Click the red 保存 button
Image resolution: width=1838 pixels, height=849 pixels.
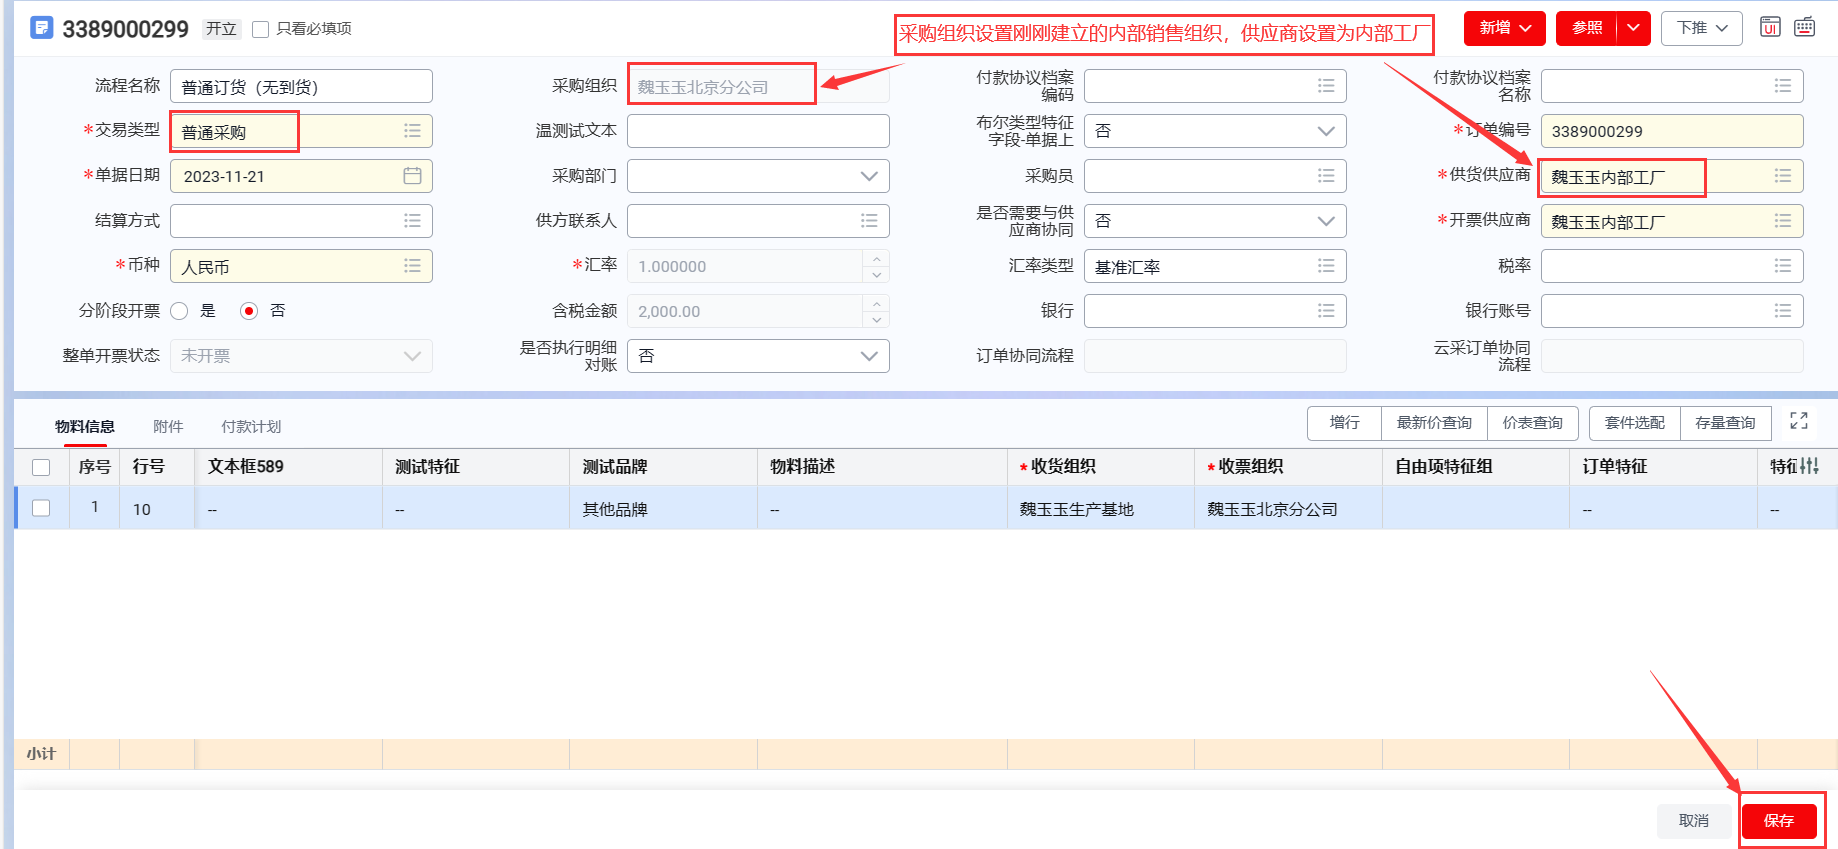pos(1778,821)
